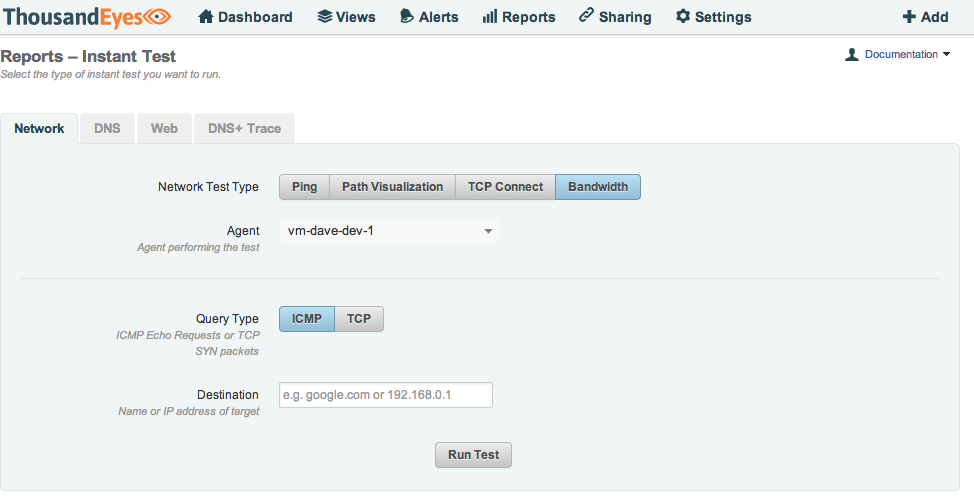Choose TCP query type
Viewport: 974px width, 501px height.
pos(359,319)
